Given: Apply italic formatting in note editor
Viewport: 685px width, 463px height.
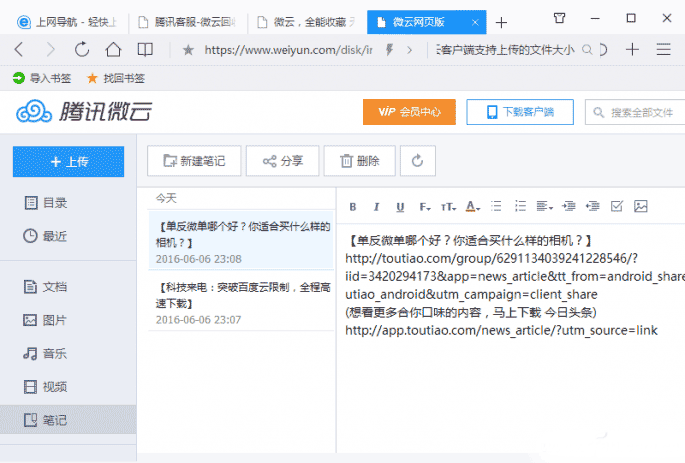Looking at the screenshot, I should pos(376,207).
